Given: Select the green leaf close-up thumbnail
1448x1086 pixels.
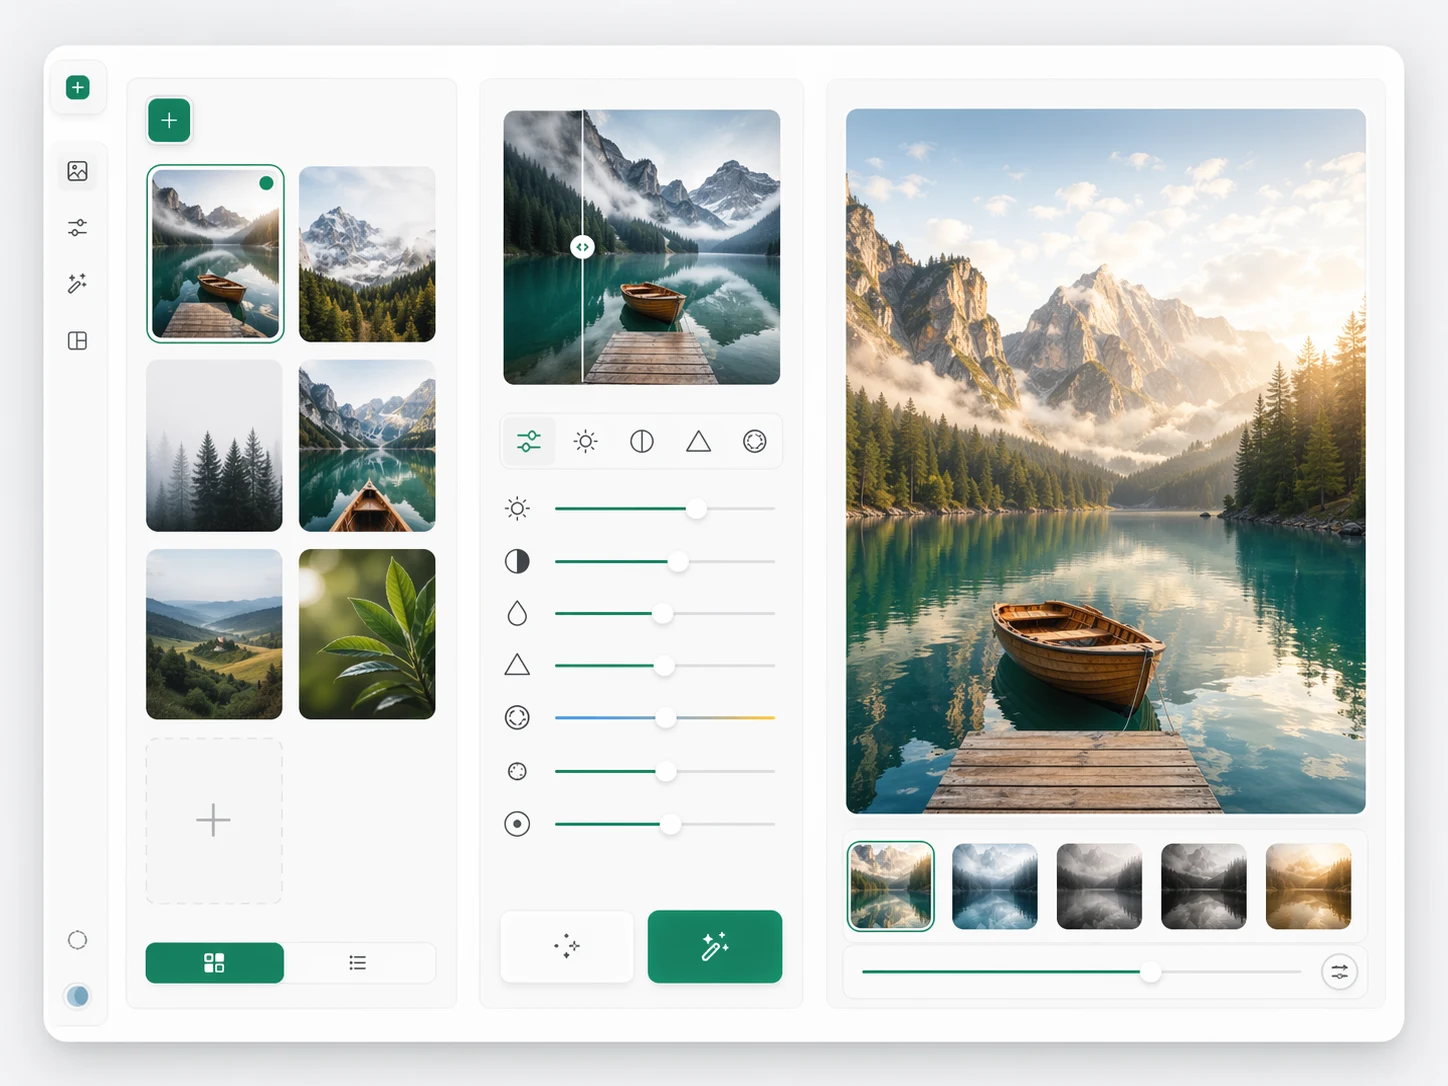Looking at the screenshot, I should (x=367, y=634).
